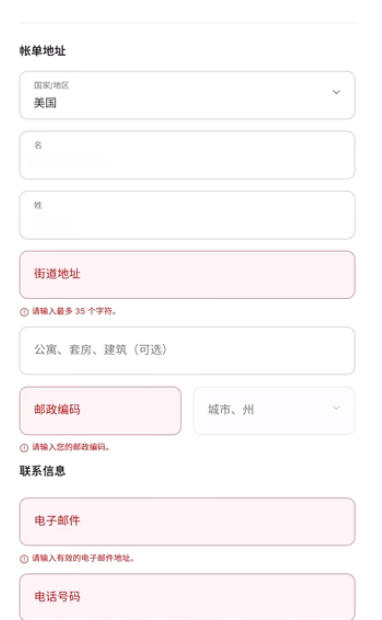Focus the 电话号码 phone number field
Image resolution: width=382 pixels, height=620 pixels.
187,597
